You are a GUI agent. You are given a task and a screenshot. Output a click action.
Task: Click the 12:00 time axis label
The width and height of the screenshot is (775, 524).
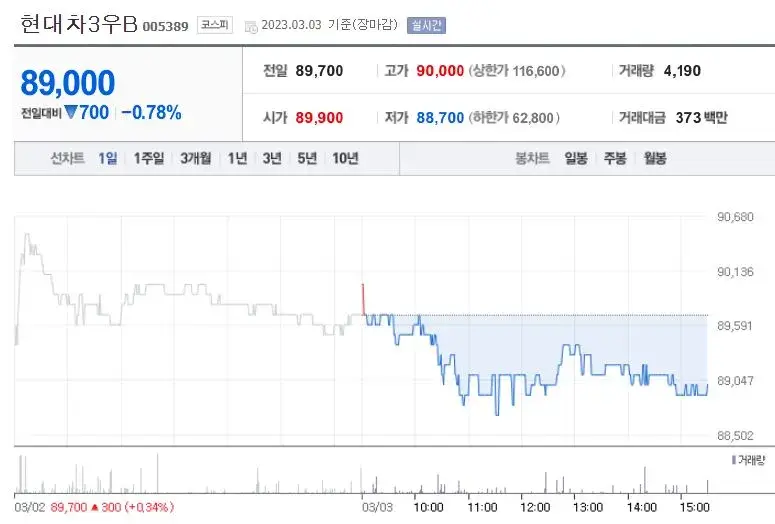[535, 507]
